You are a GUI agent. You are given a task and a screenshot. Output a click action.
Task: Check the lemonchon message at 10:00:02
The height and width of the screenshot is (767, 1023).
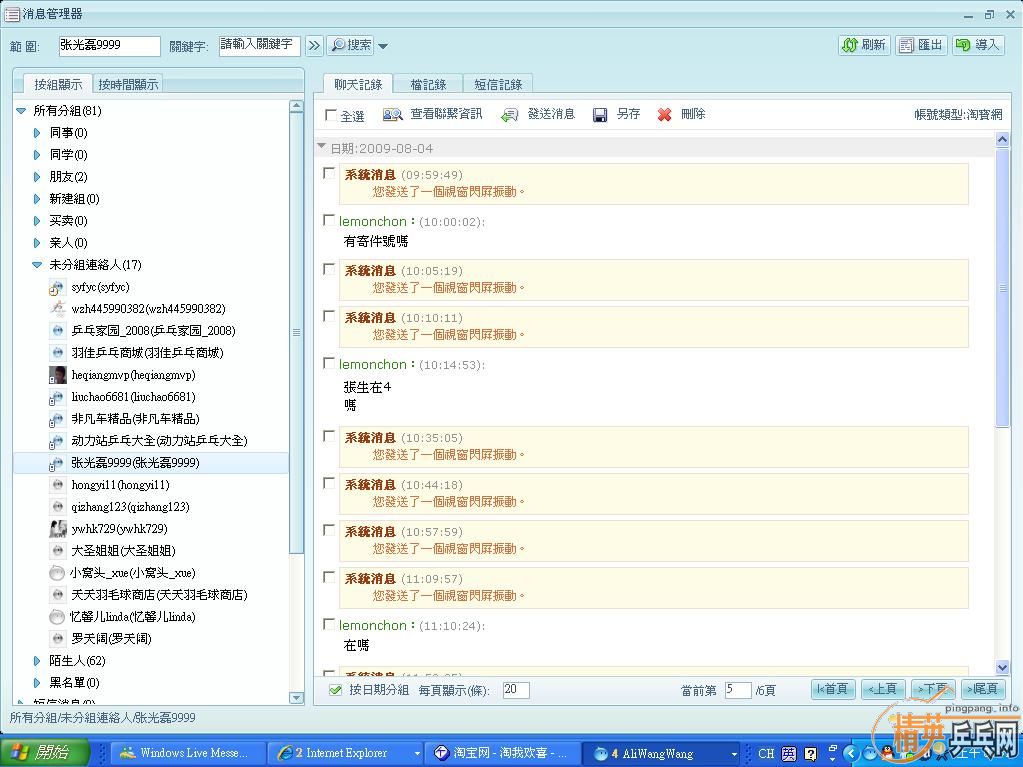[329, 220]
